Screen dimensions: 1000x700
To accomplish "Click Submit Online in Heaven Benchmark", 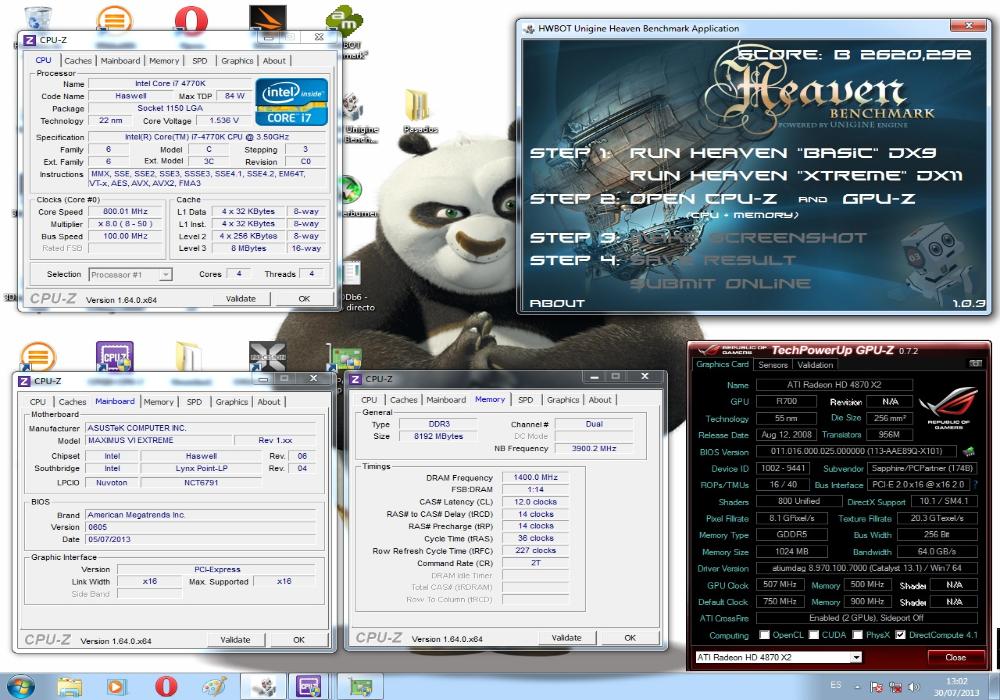I will [x=720, y=284].
